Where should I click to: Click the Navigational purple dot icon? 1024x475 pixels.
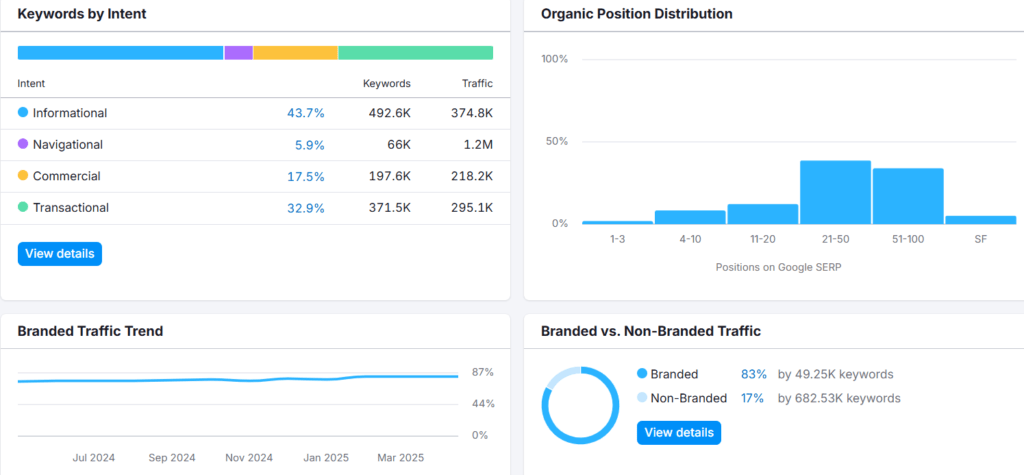(x=23, y=144)
